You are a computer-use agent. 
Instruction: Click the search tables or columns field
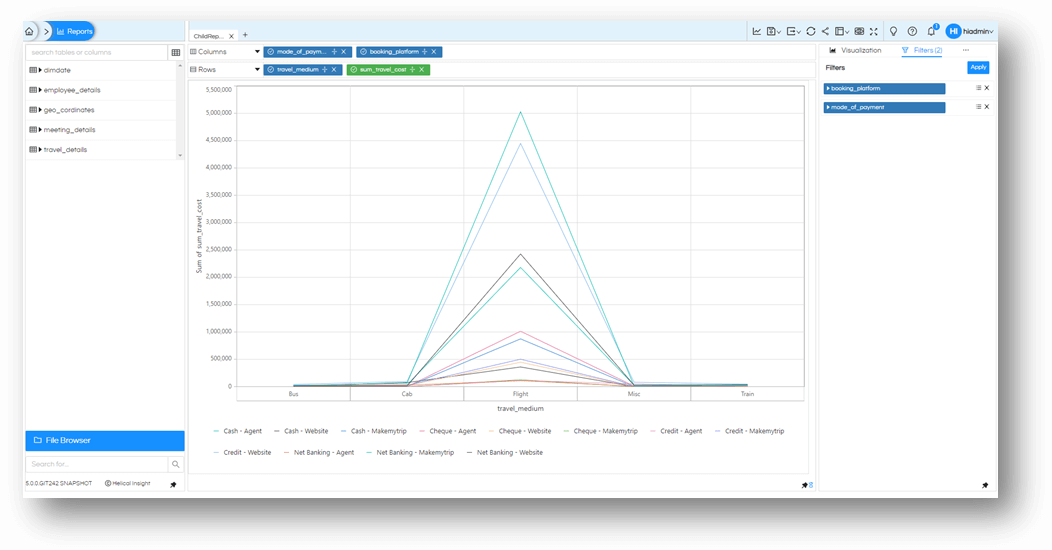coord(96,52)
